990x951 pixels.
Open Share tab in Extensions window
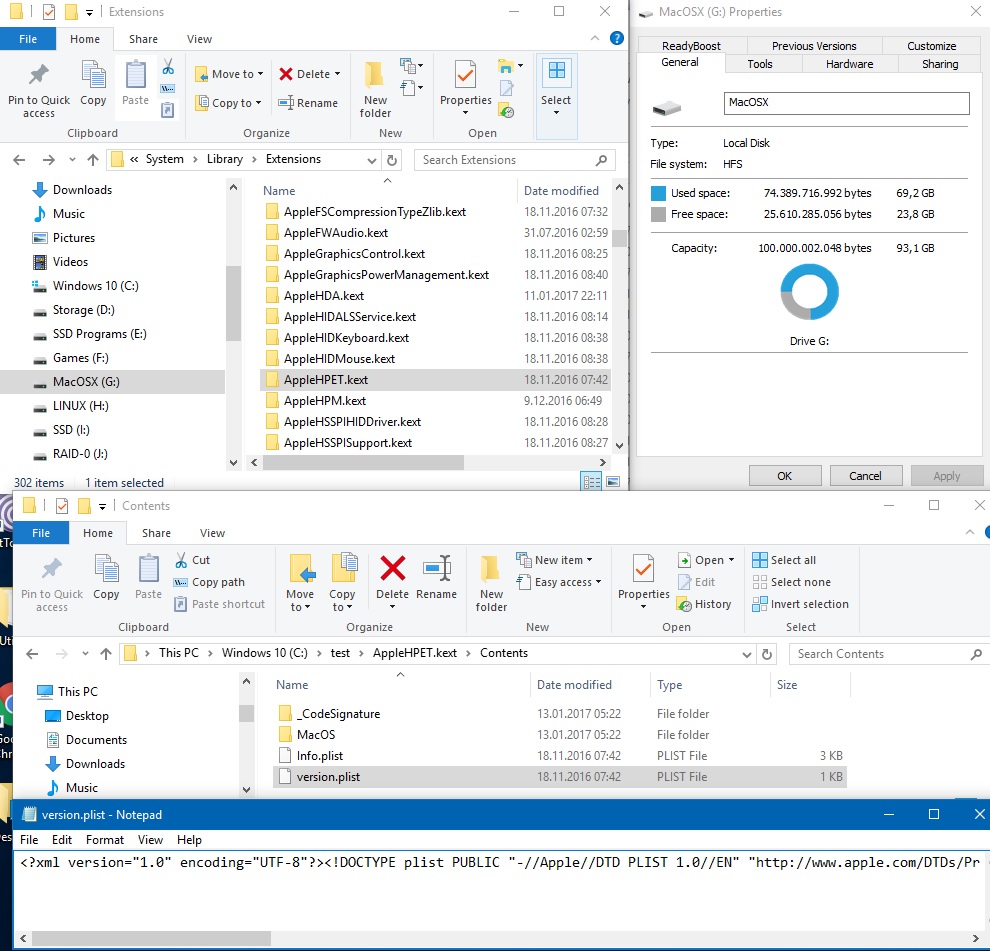[x=143, y=39]
